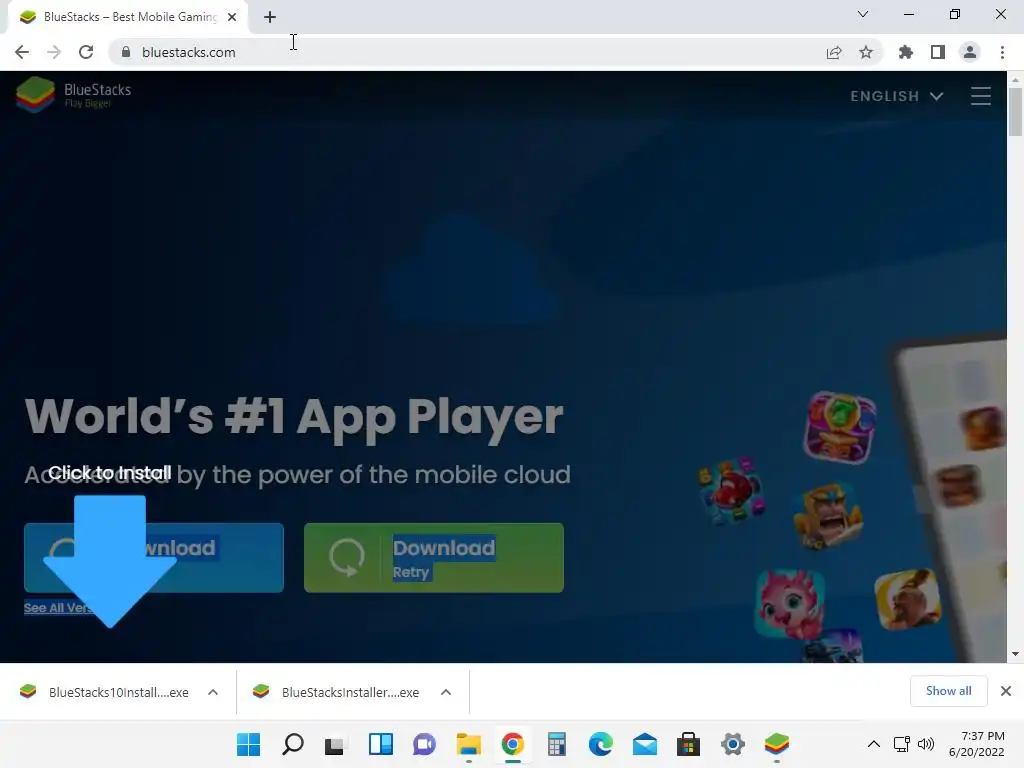Open Settings gear in taskbar
This screenshot has width=1024, height=768.
733,744
